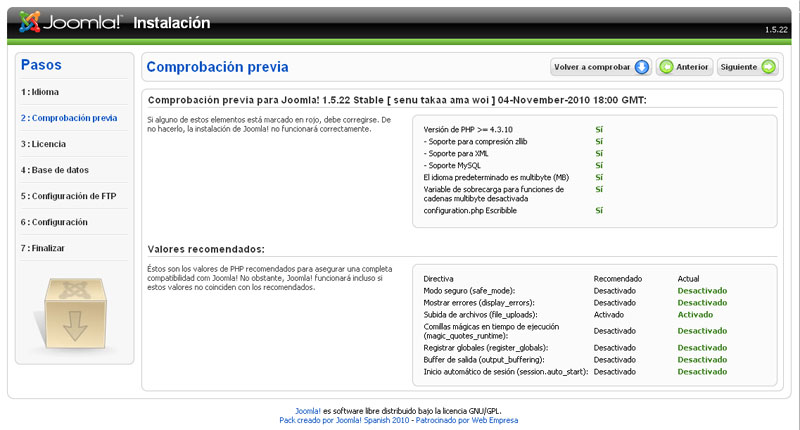Click the installer box image with down arrow
The image size is (800, 430).
pyautogui.click(x=74, y=311)
